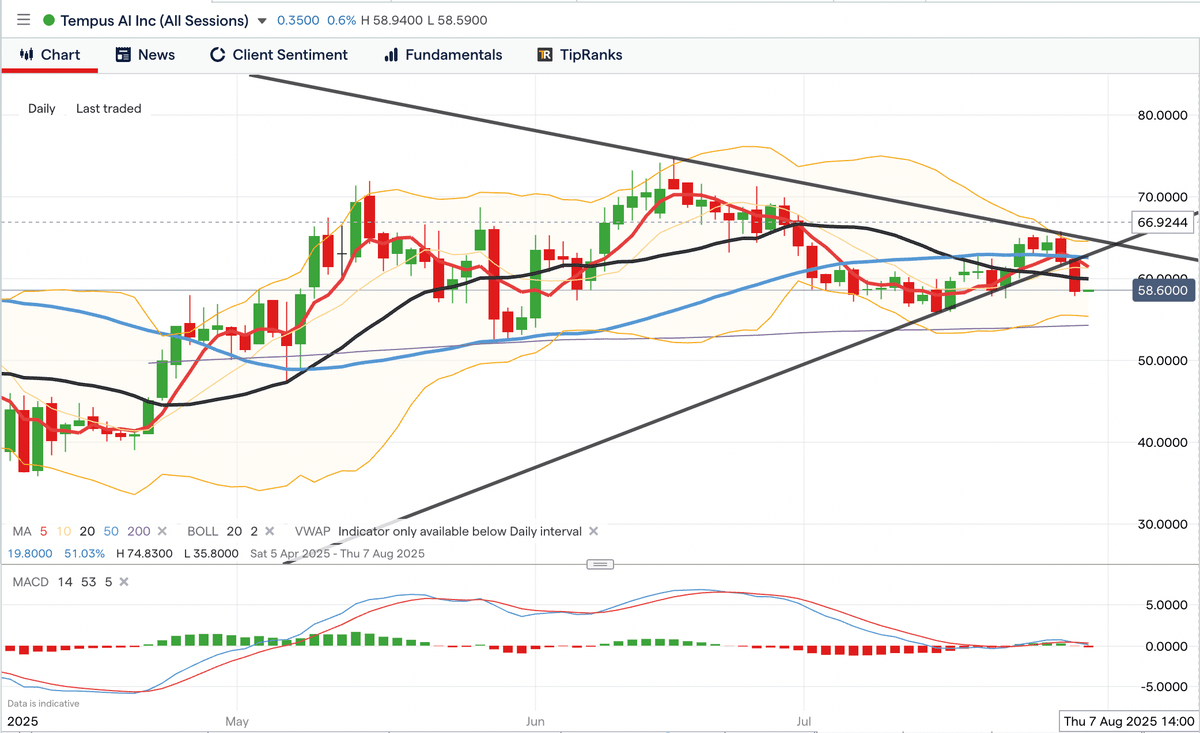Click the 0.3500 price change value

(298, 21)
